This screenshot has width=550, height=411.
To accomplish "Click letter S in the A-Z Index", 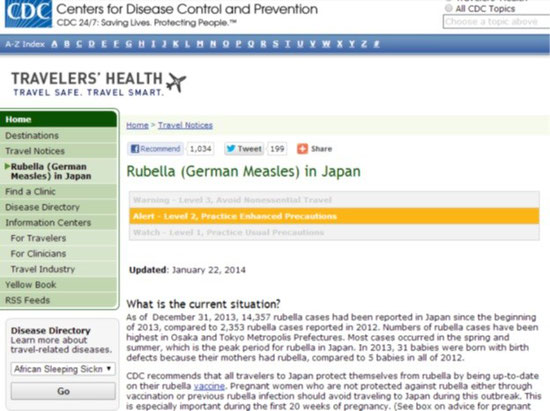I will pyautogui.click(x=276, y=44).
